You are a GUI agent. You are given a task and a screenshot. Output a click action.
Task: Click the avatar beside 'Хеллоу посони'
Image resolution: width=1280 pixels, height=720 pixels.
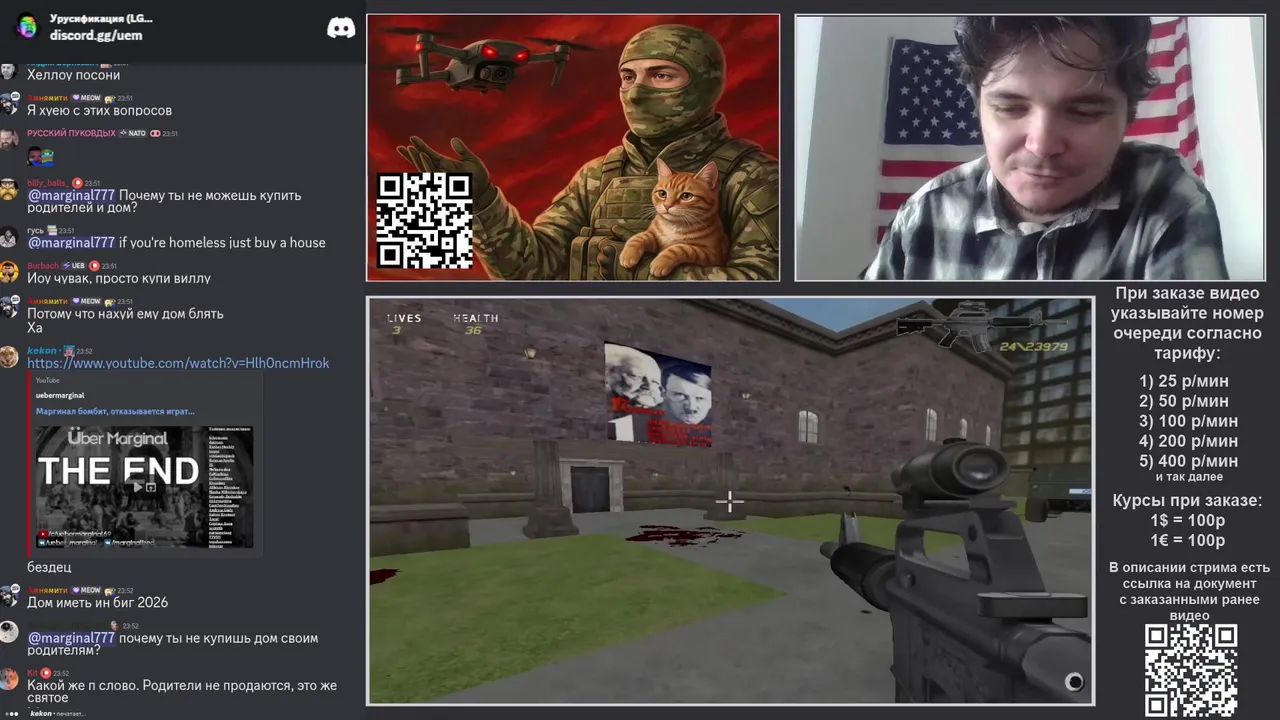[9, 70]
